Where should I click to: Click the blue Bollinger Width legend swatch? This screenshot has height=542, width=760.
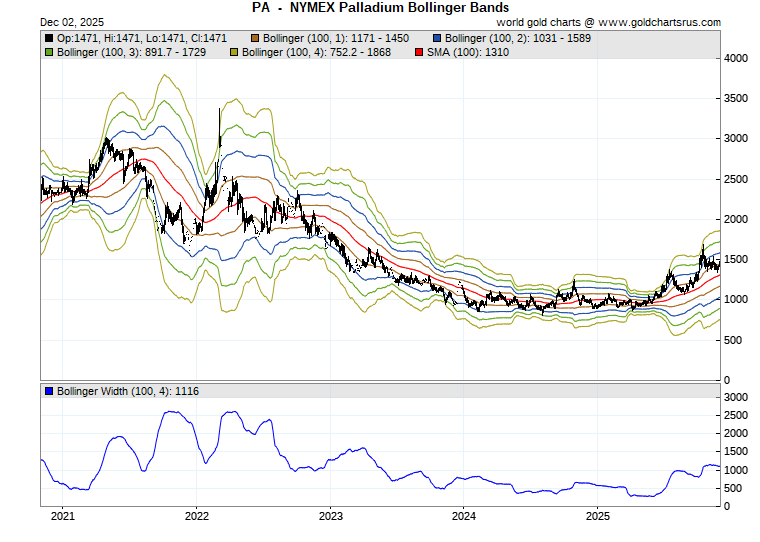[49, 391]
